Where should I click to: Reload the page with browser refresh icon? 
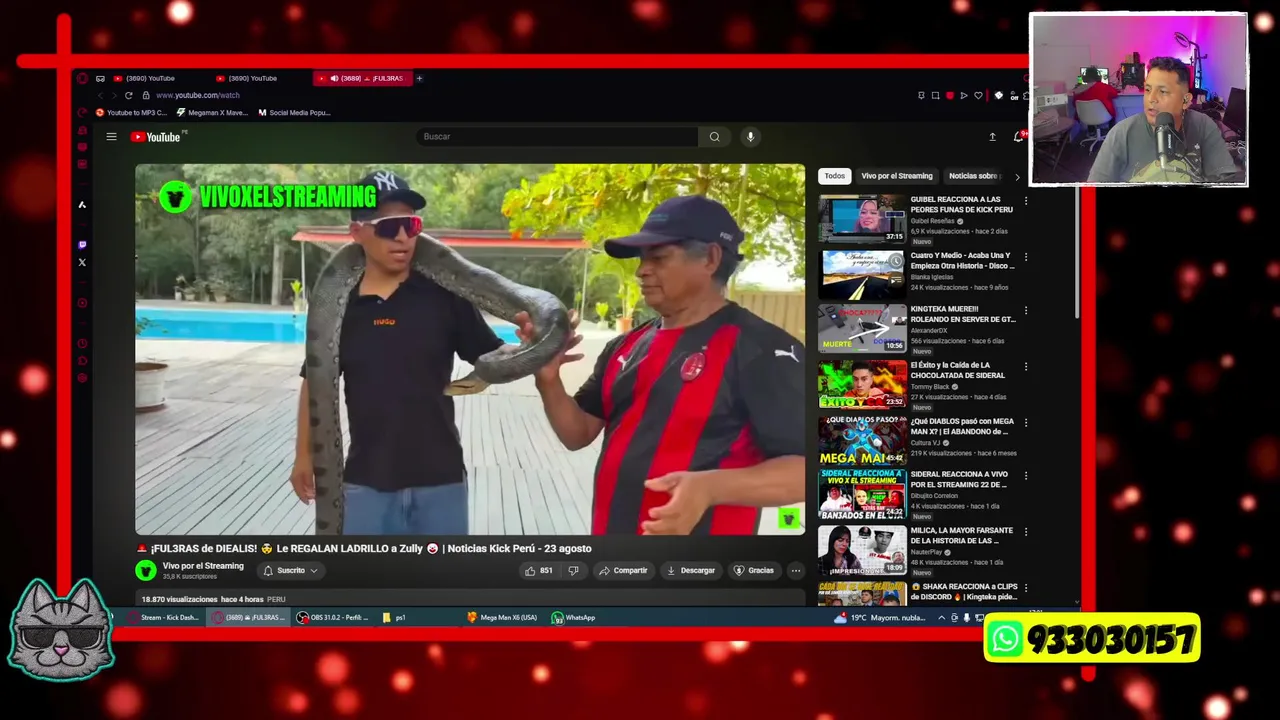128,95
